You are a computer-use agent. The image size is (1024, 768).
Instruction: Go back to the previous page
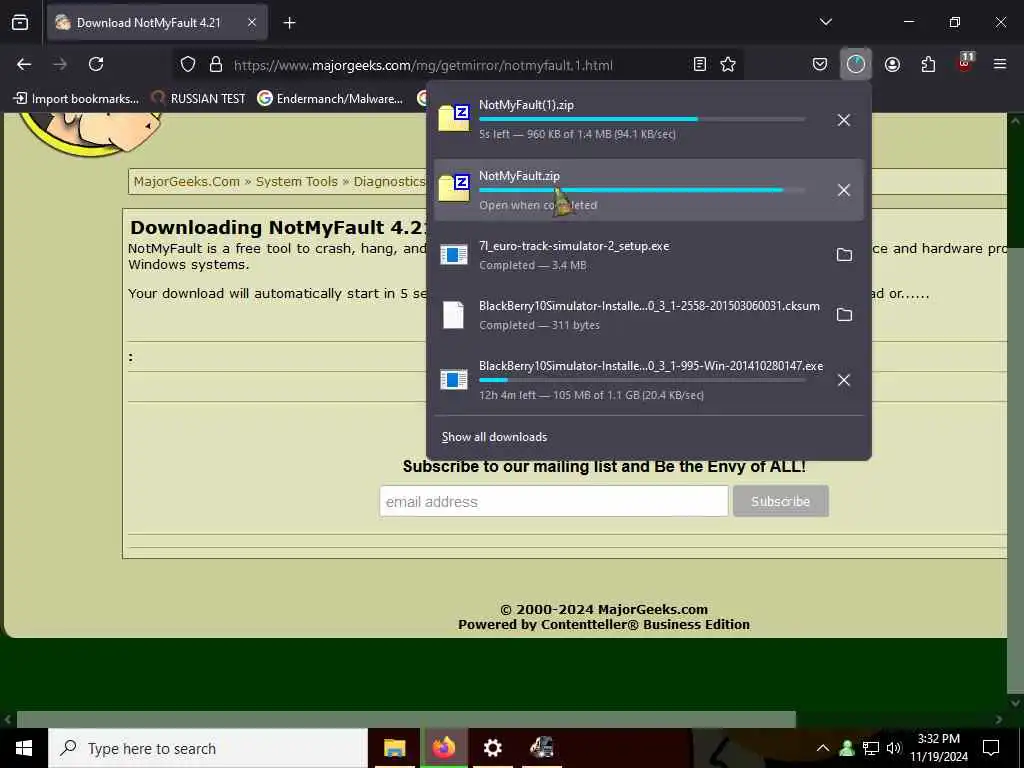[x=24, y=64]
